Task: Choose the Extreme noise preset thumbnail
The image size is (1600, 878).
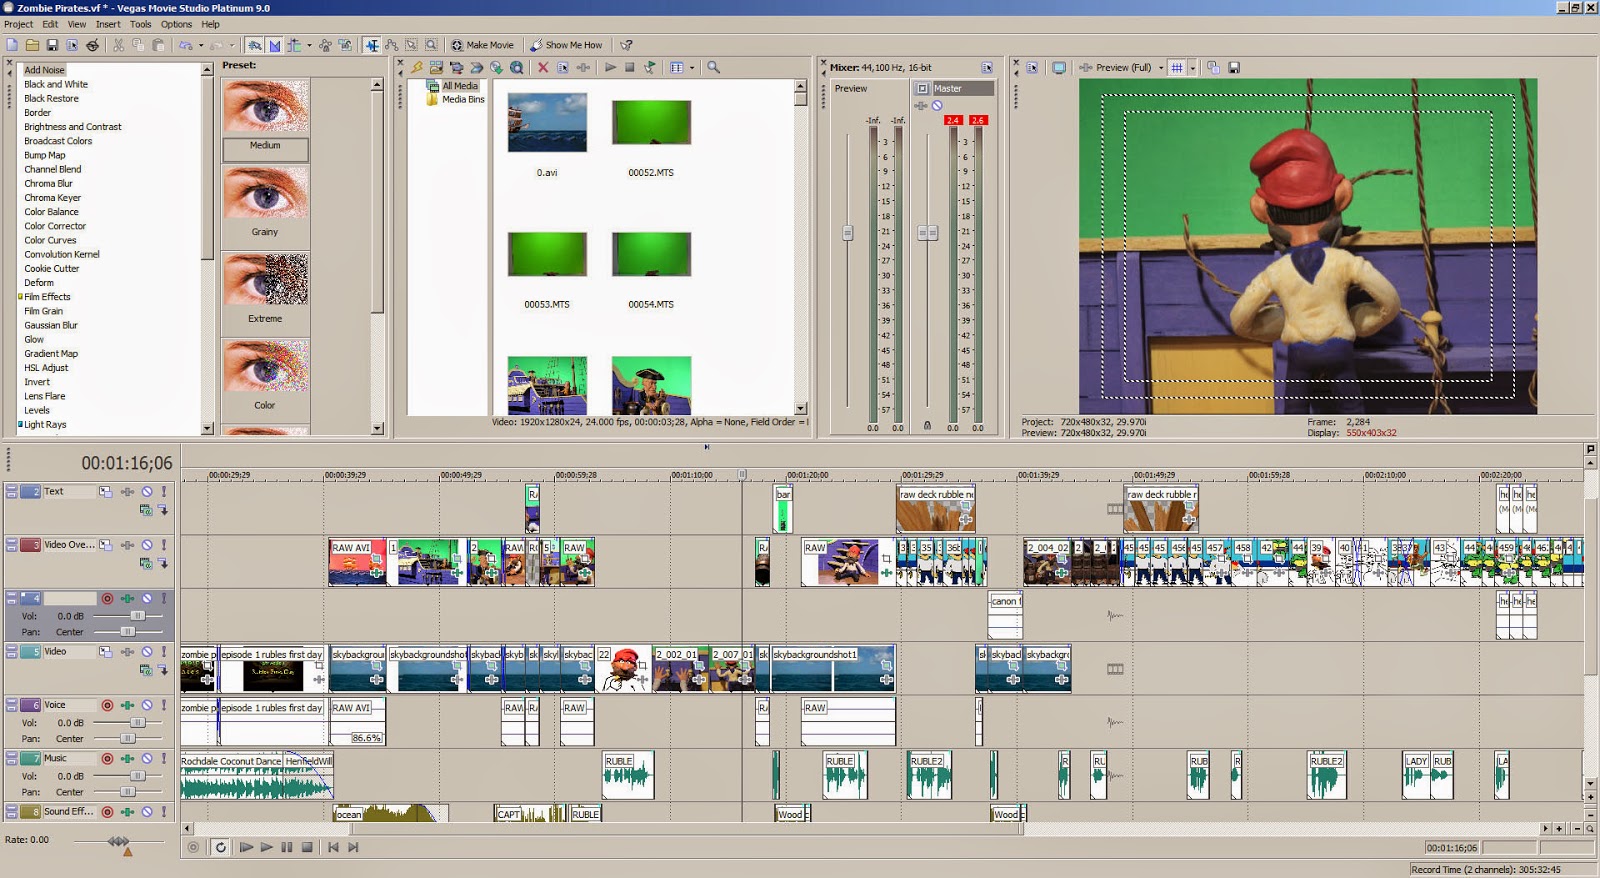Action: click(x=265, y=280)
